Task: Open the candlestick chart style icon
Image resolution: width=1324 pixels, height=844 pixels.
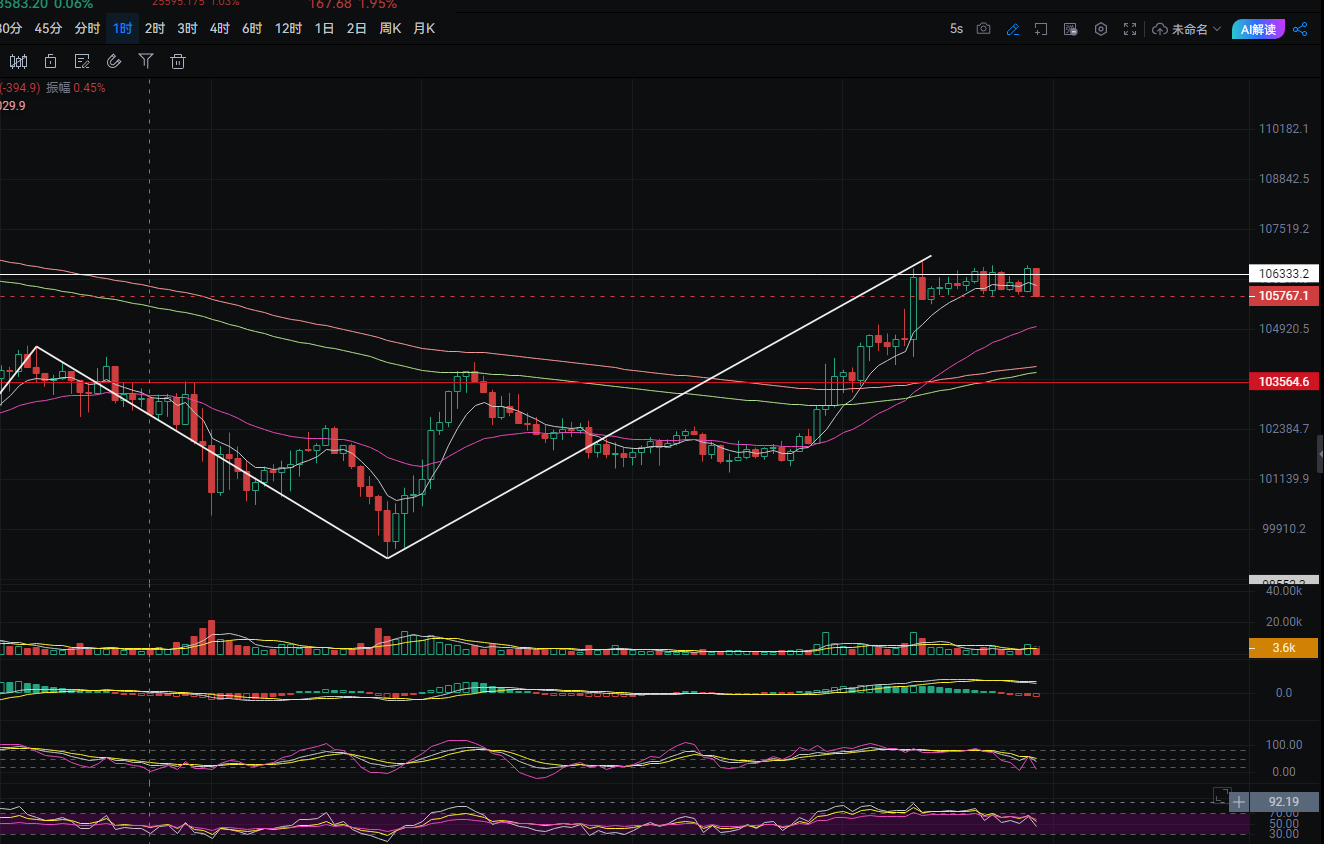Action: (18, 61)
